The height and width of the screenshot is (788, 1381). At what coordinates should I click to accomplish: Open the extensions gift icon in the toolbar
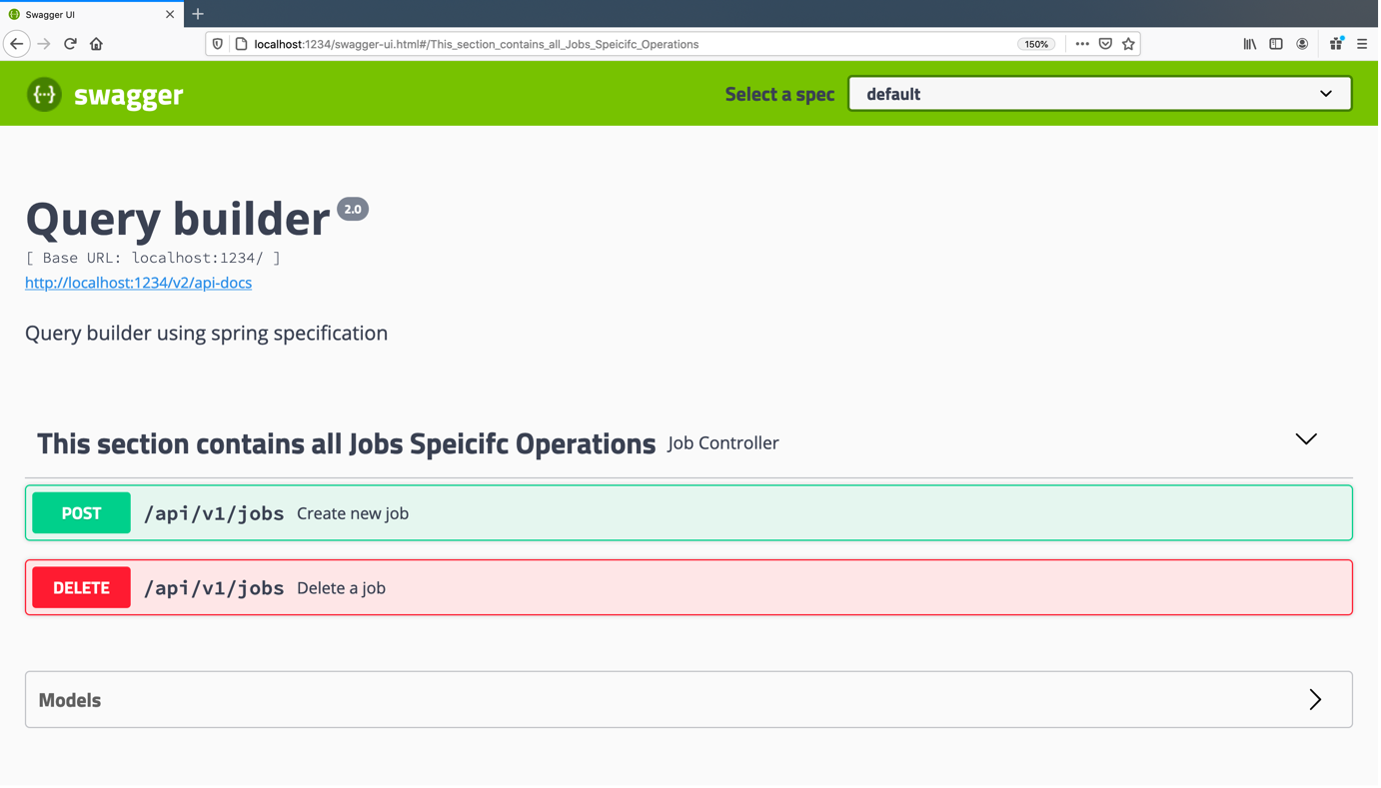(1336, 43)
